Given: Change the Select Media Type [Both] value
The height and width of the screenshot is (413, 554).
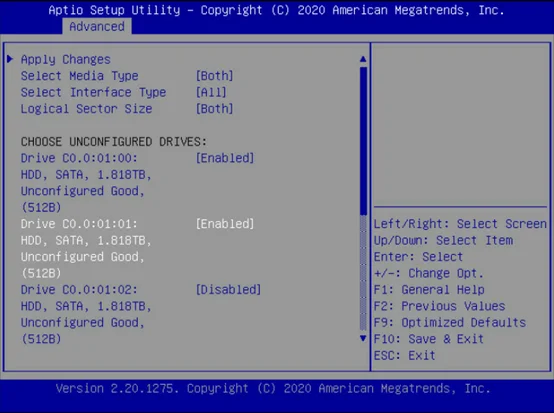Looking at the screenshot, I should pyautogui.click(x=214, y=76).
